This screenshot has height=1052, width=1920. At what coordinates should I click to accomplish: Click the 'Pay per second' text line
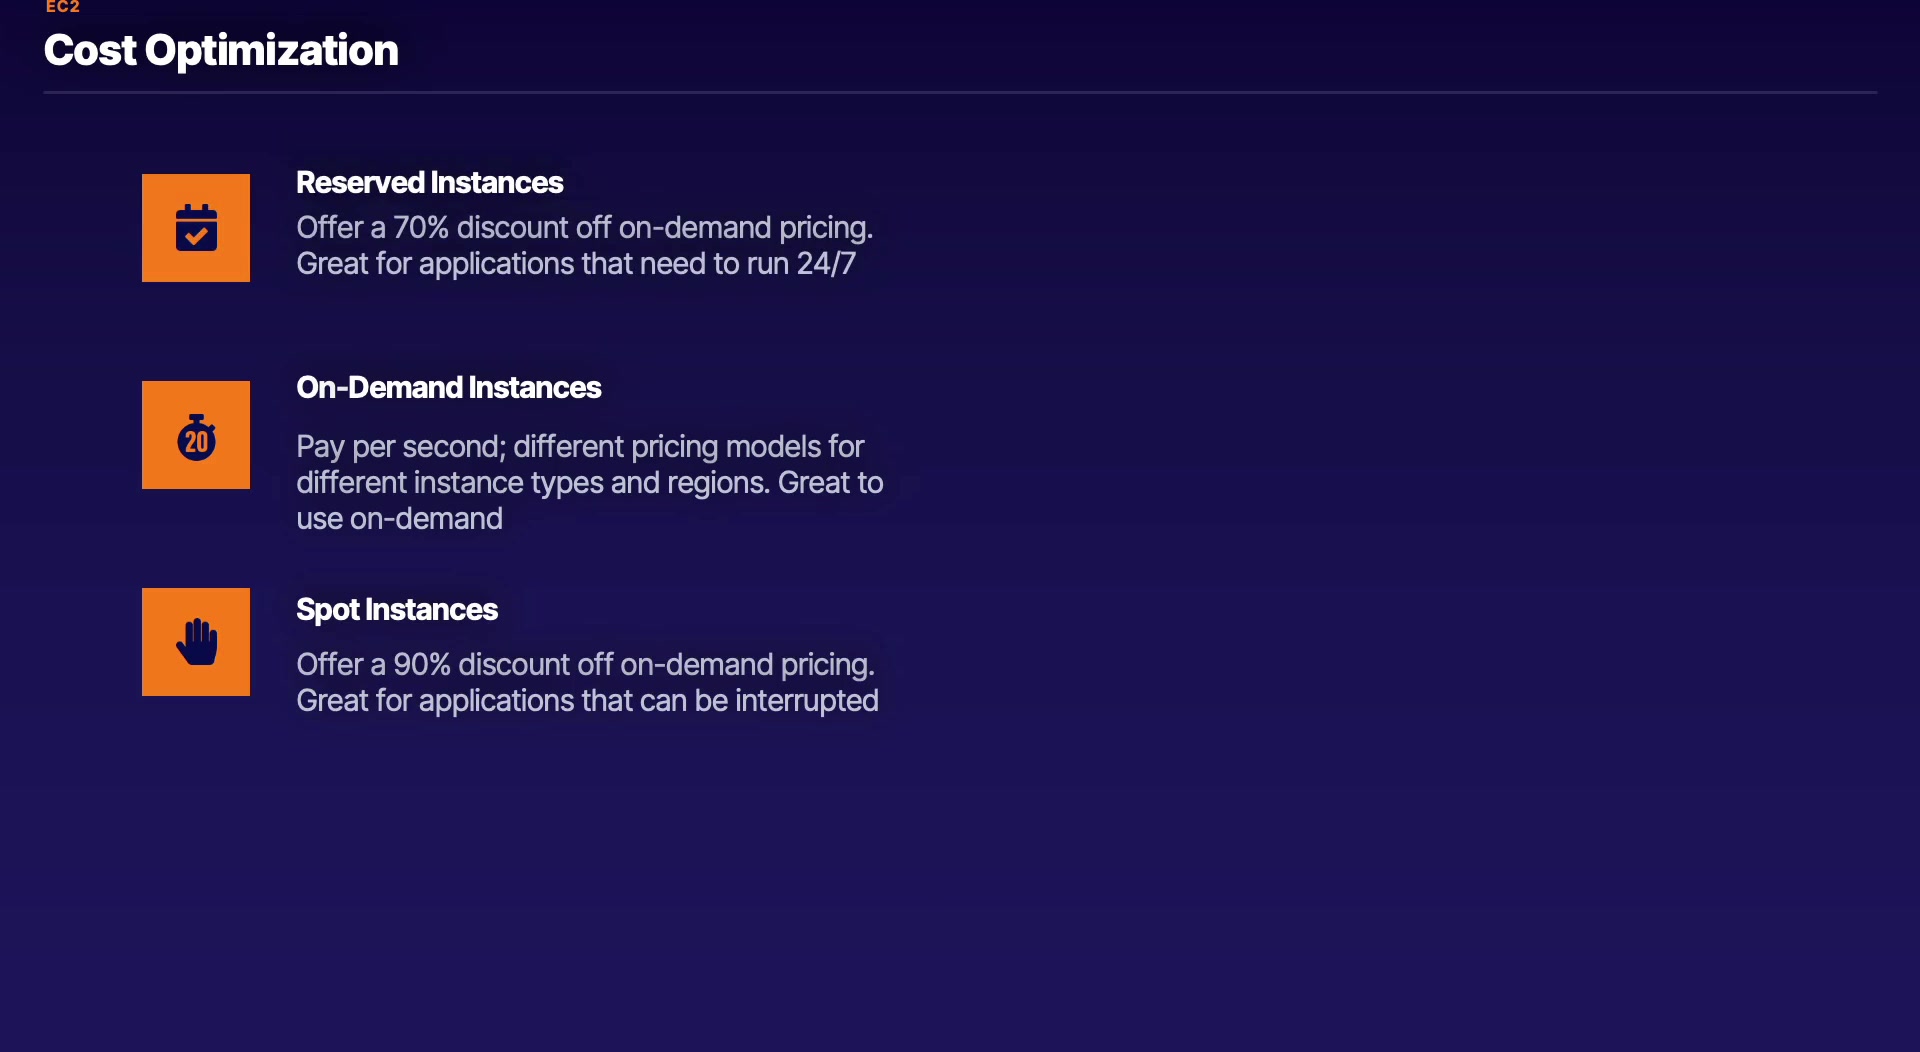tap(579, 447)
